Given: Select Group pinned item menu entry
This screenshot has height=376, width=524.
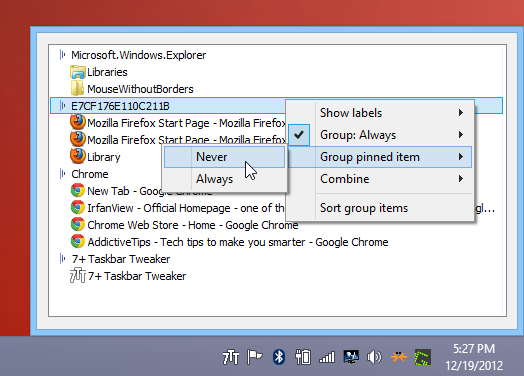Looking at the screenshot, I should (380, 157).
